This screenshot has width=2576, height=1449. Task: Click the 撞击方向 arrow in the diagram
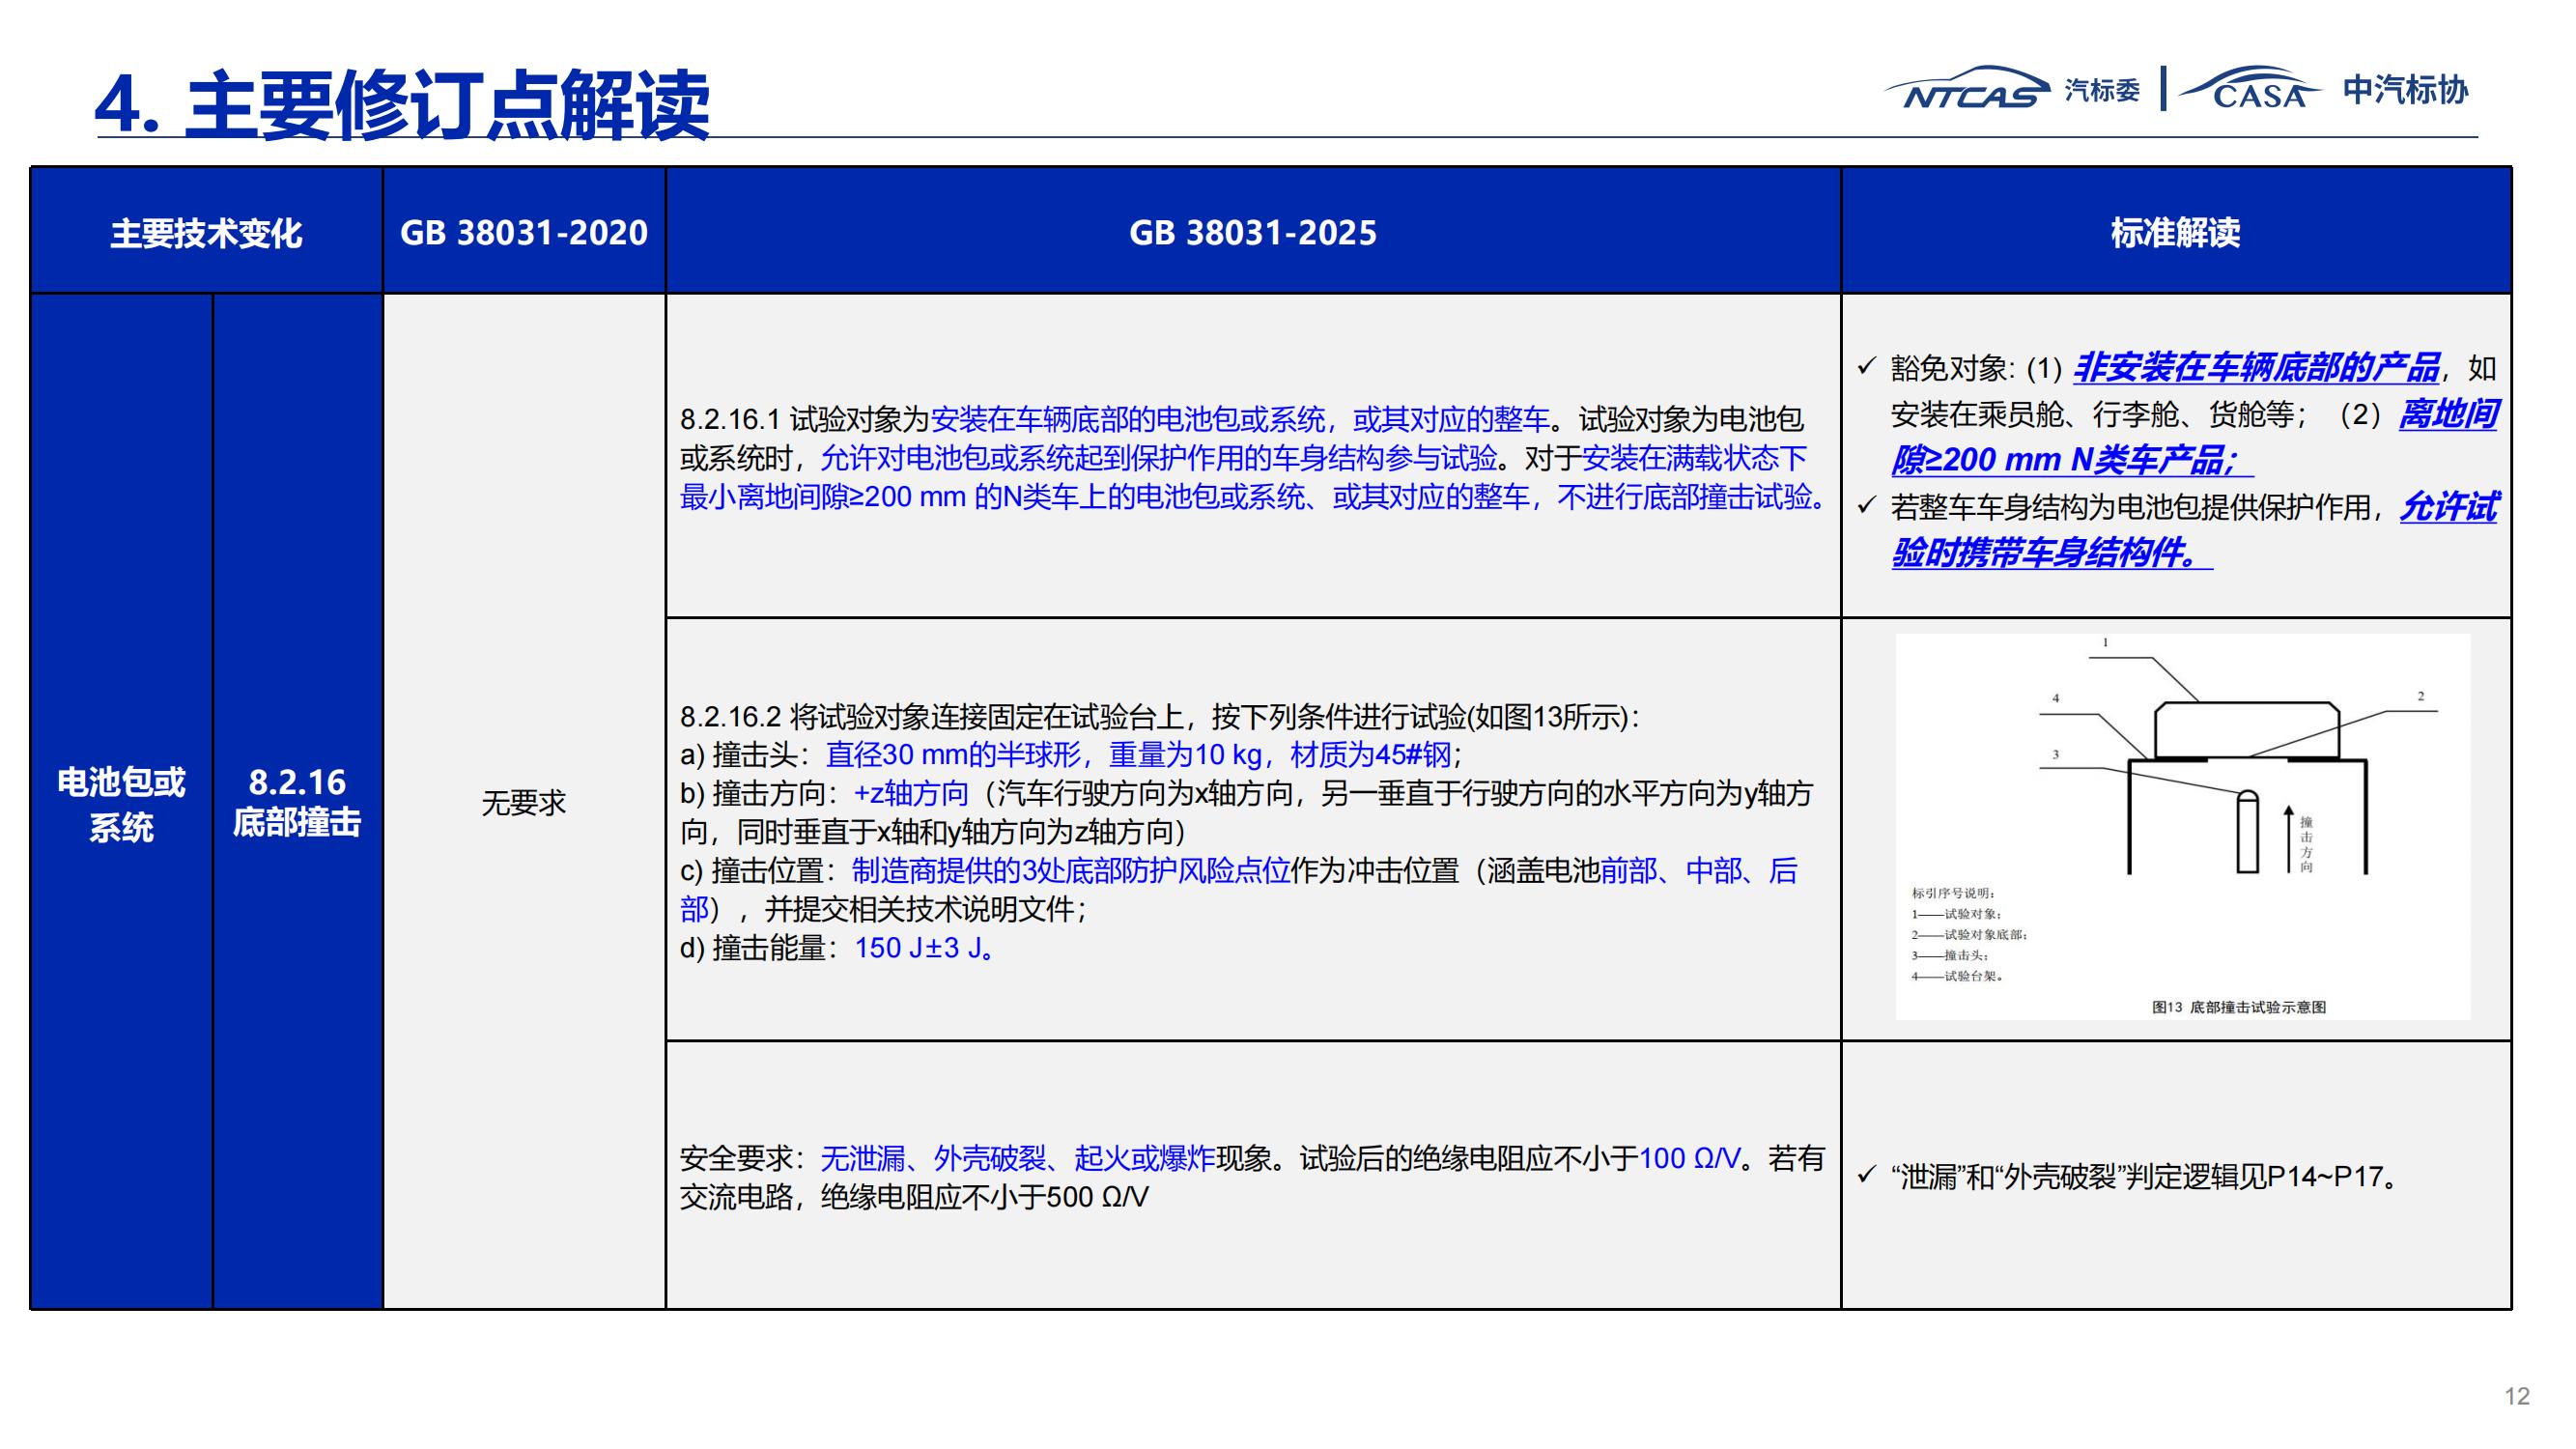click(2288, 839)
